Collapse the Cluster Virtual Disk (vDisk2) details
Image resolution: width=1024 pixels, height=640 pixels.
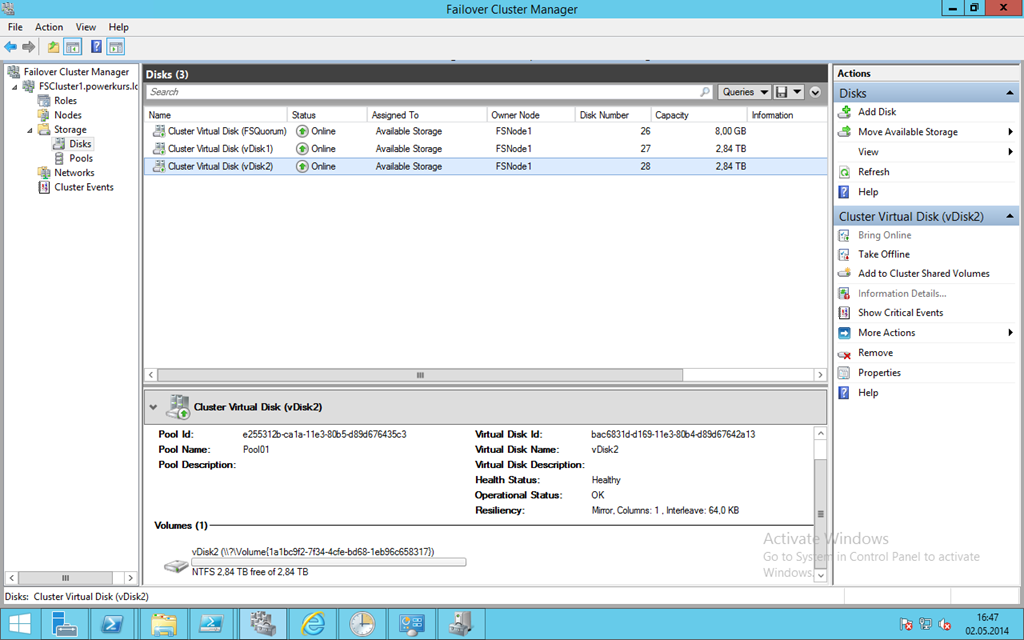tap(153, 408)
